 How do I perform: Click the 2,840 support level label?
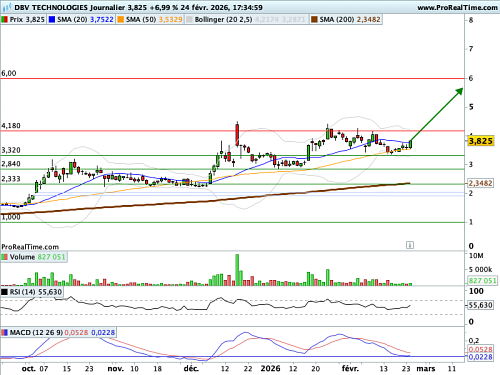[11, 164]
